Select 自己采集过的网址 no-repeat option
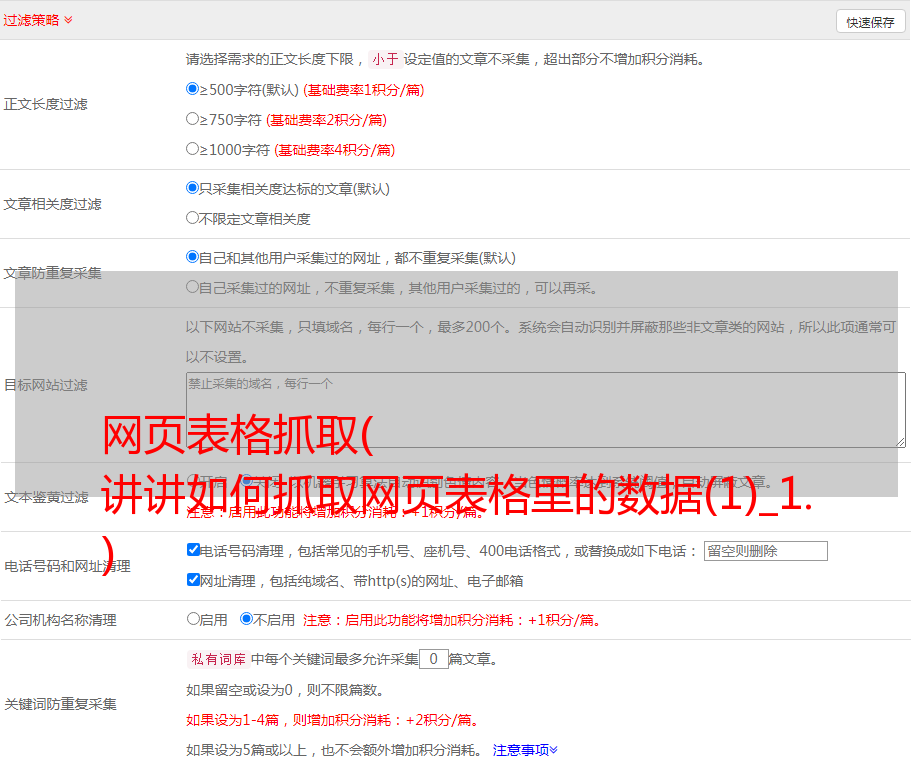The height and width of the screenshot is (768, 912). point(193,287)
